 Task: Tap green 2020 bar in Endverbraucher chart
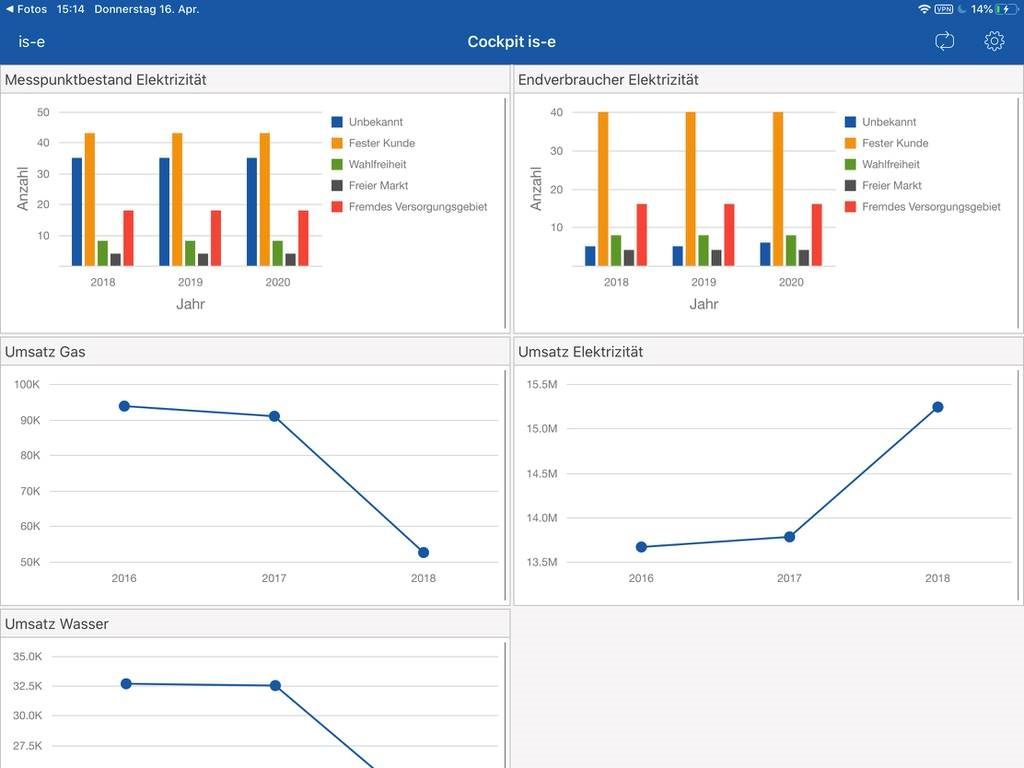tap(791, 250)
